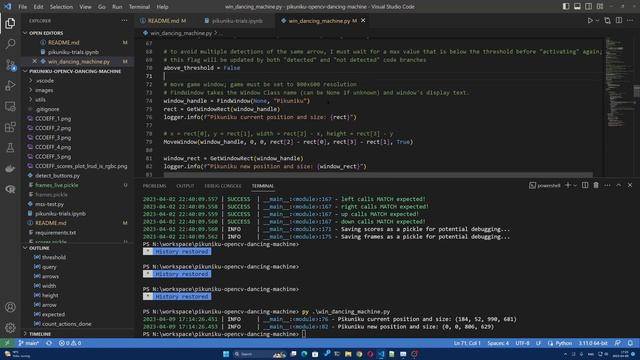The width and height of the screenshot is (640, 360).
Task: Close the terminal panel
Action: [630, 185]
